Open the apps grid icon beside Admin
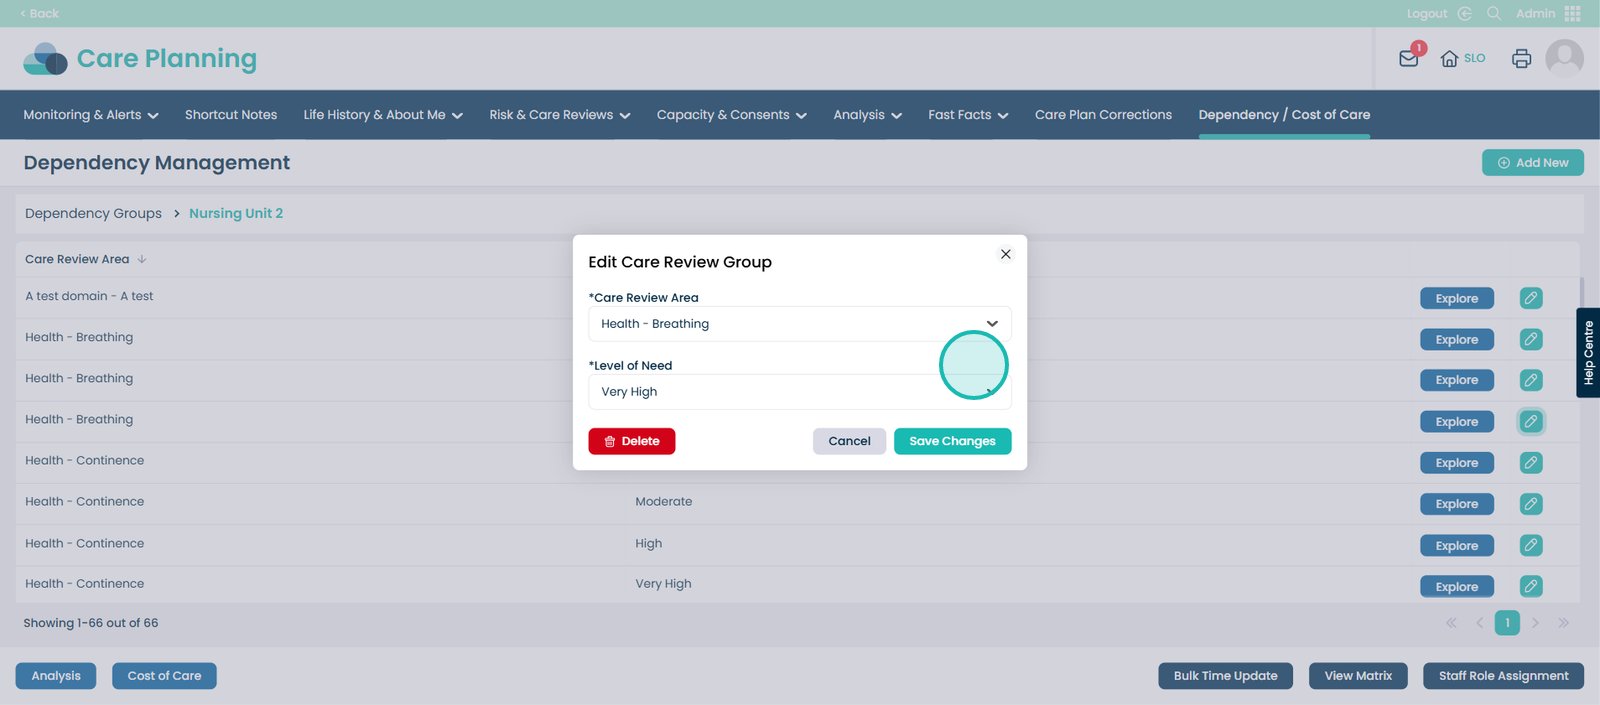The height and width of the screenshot is (705, 1600). tap(1573, 13)
